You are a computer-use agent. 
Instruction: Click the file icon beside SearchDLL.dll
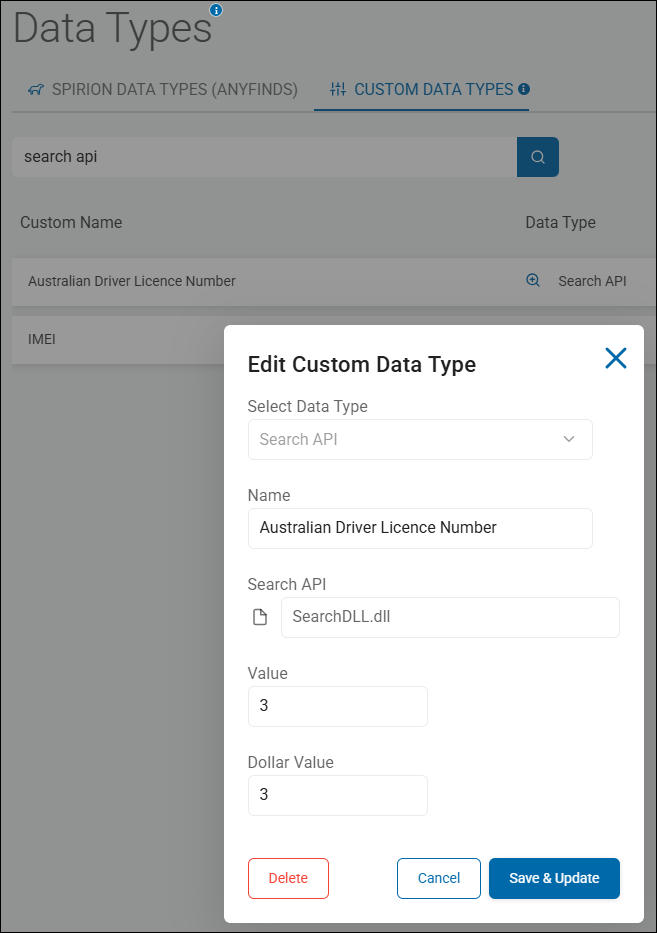click(260, 617)
